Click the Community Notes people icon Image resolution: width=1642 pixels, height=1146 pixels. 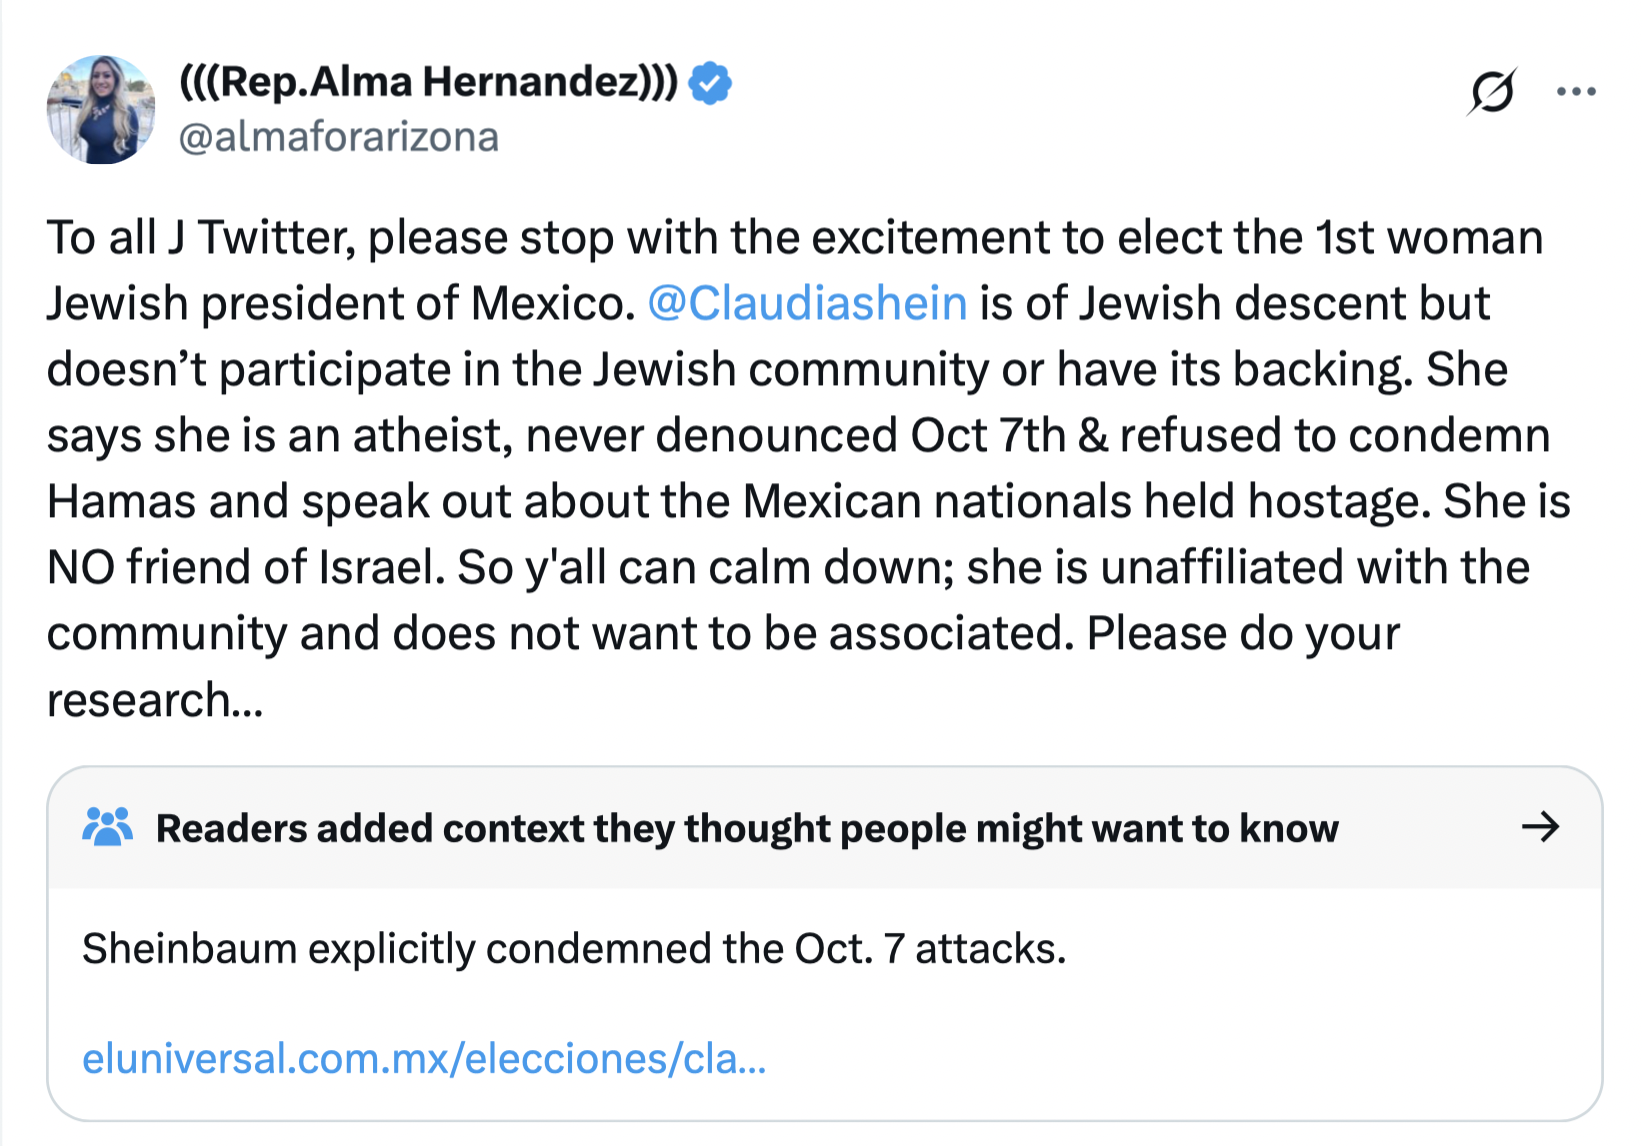pos(107,827)
